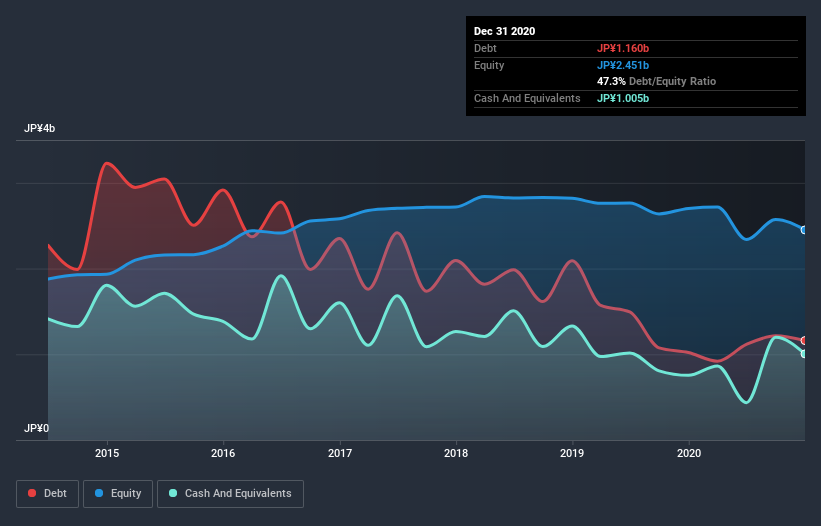Click the JP¥1.005b cash value
Image resolution: width=821 pixels, height=526 pixels.
pyautogui.click(x=623, y=98)
